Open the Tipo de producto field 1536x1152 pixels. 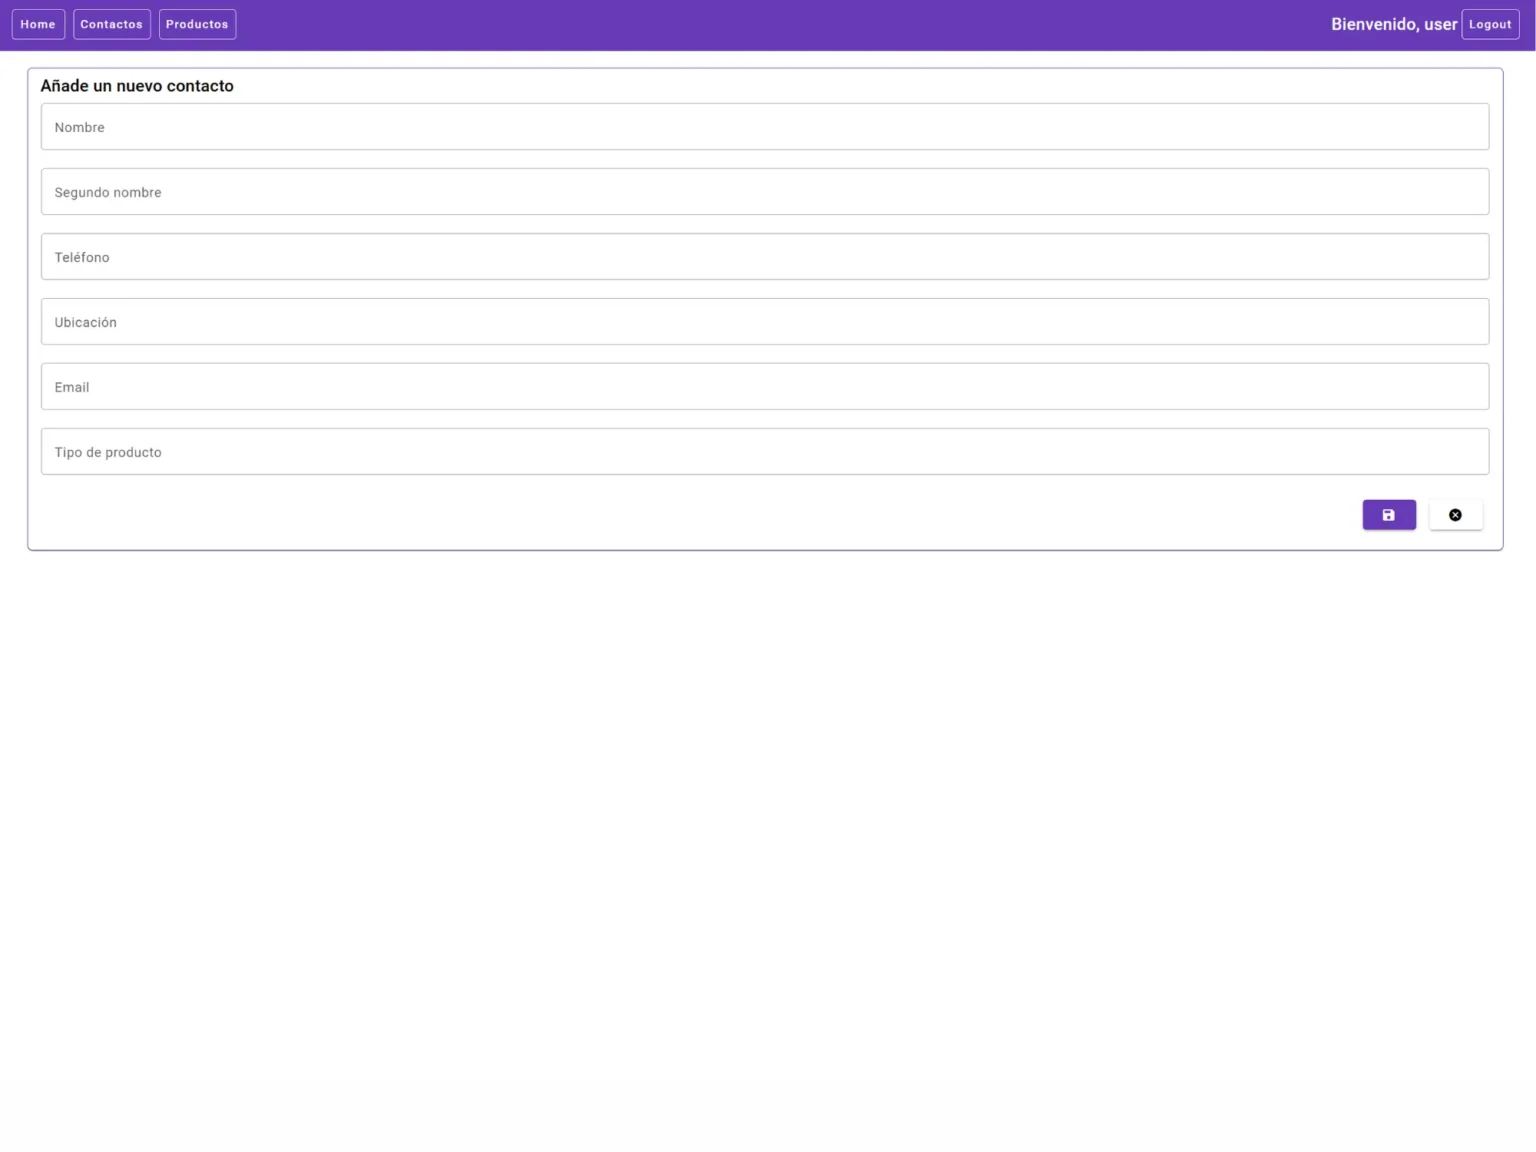tap(765, 452)
